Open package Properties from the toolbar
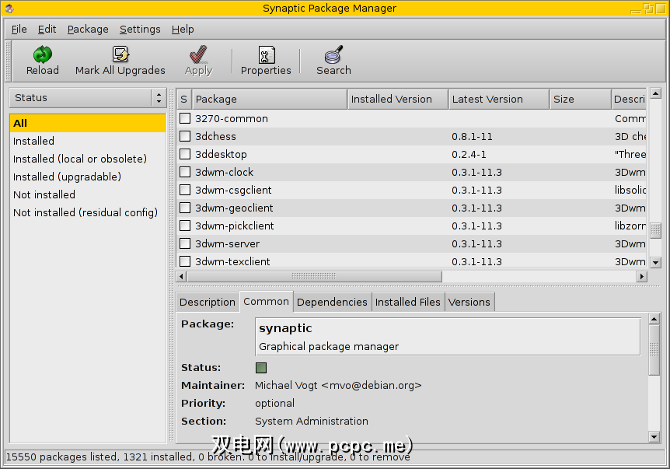 [x=266, y=55]
